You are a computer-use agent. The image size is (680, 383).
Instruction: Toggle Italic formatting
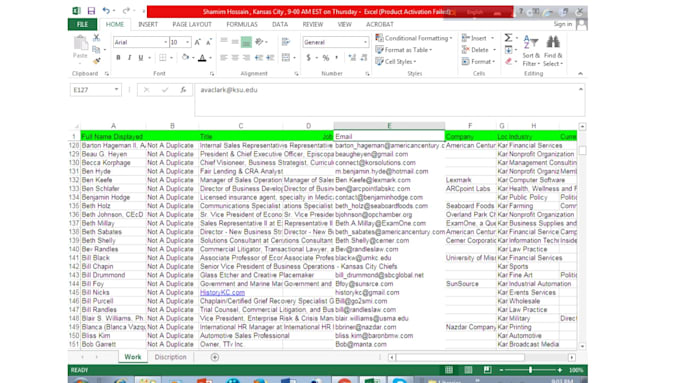(129, 58)
